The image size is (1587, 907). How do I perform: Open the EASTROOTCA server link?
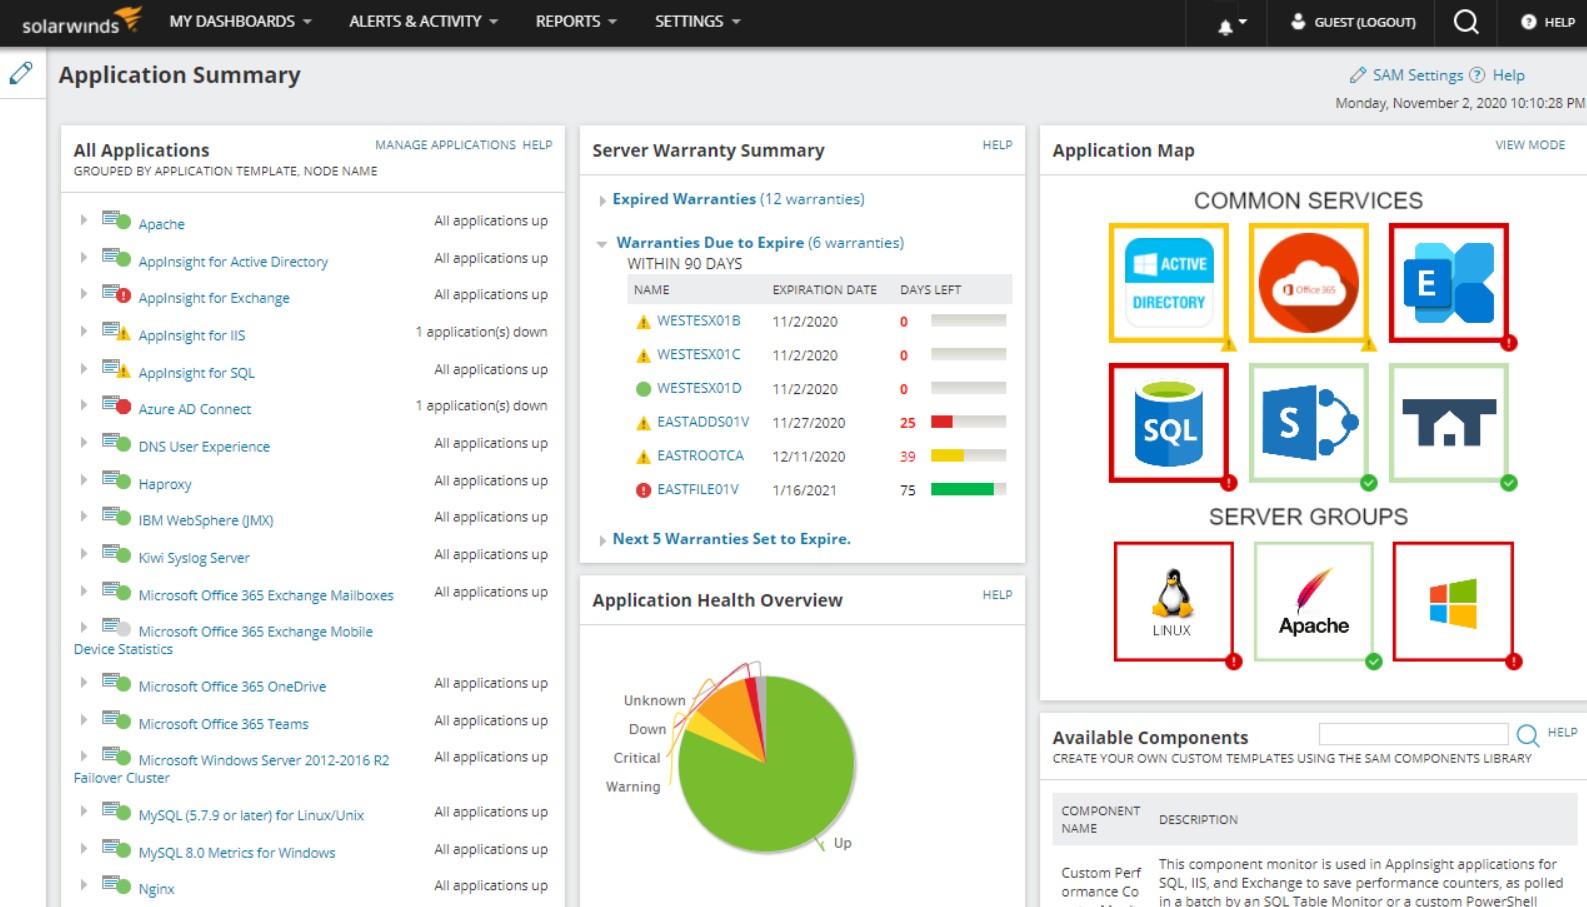(700, 456)
